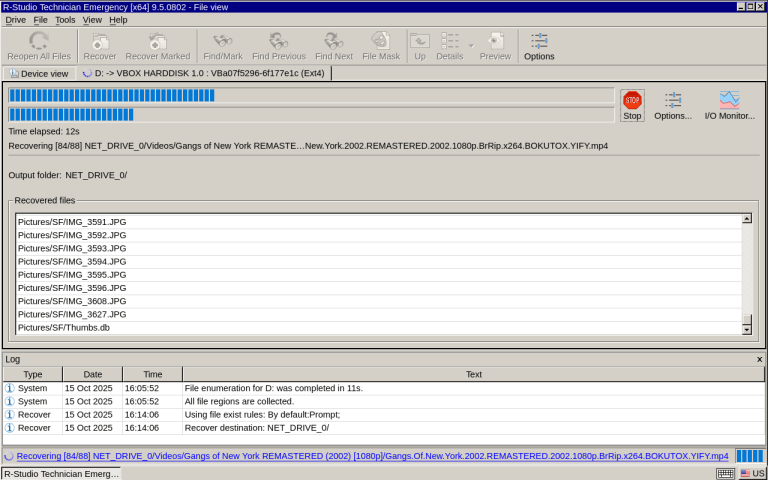The width and height of the screenshot is (768, 480).
Task: Open the I/O Monitor
Action: [729, 105]
